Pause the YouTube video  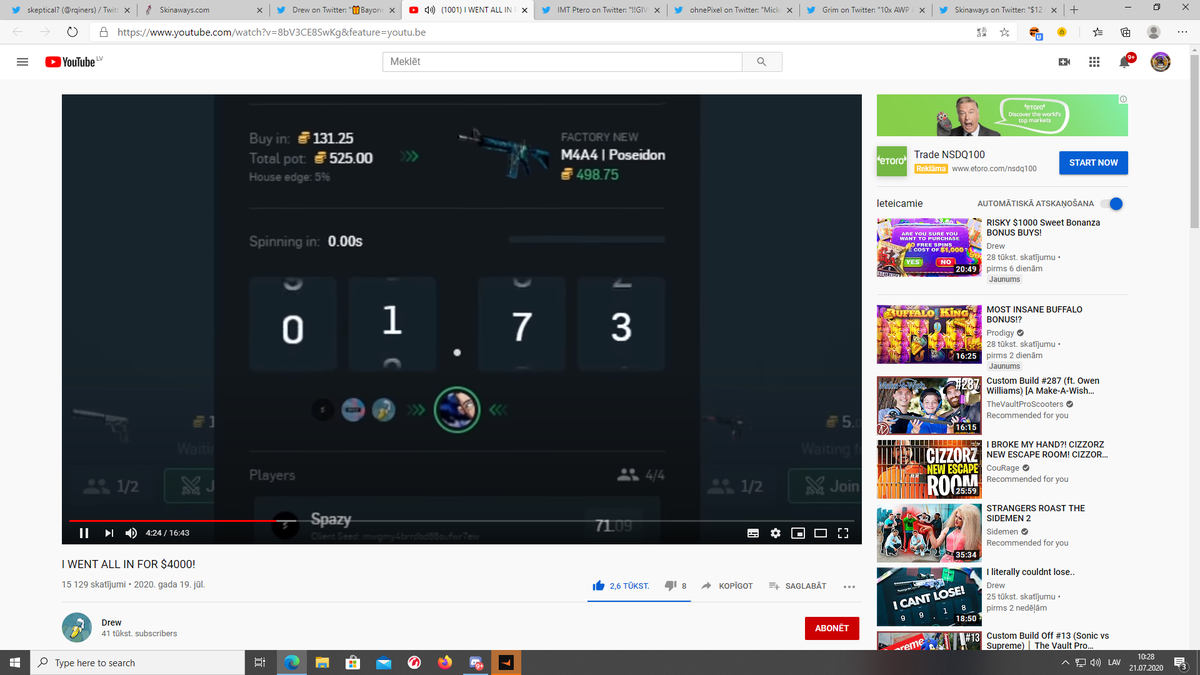[x=84, y=532]
